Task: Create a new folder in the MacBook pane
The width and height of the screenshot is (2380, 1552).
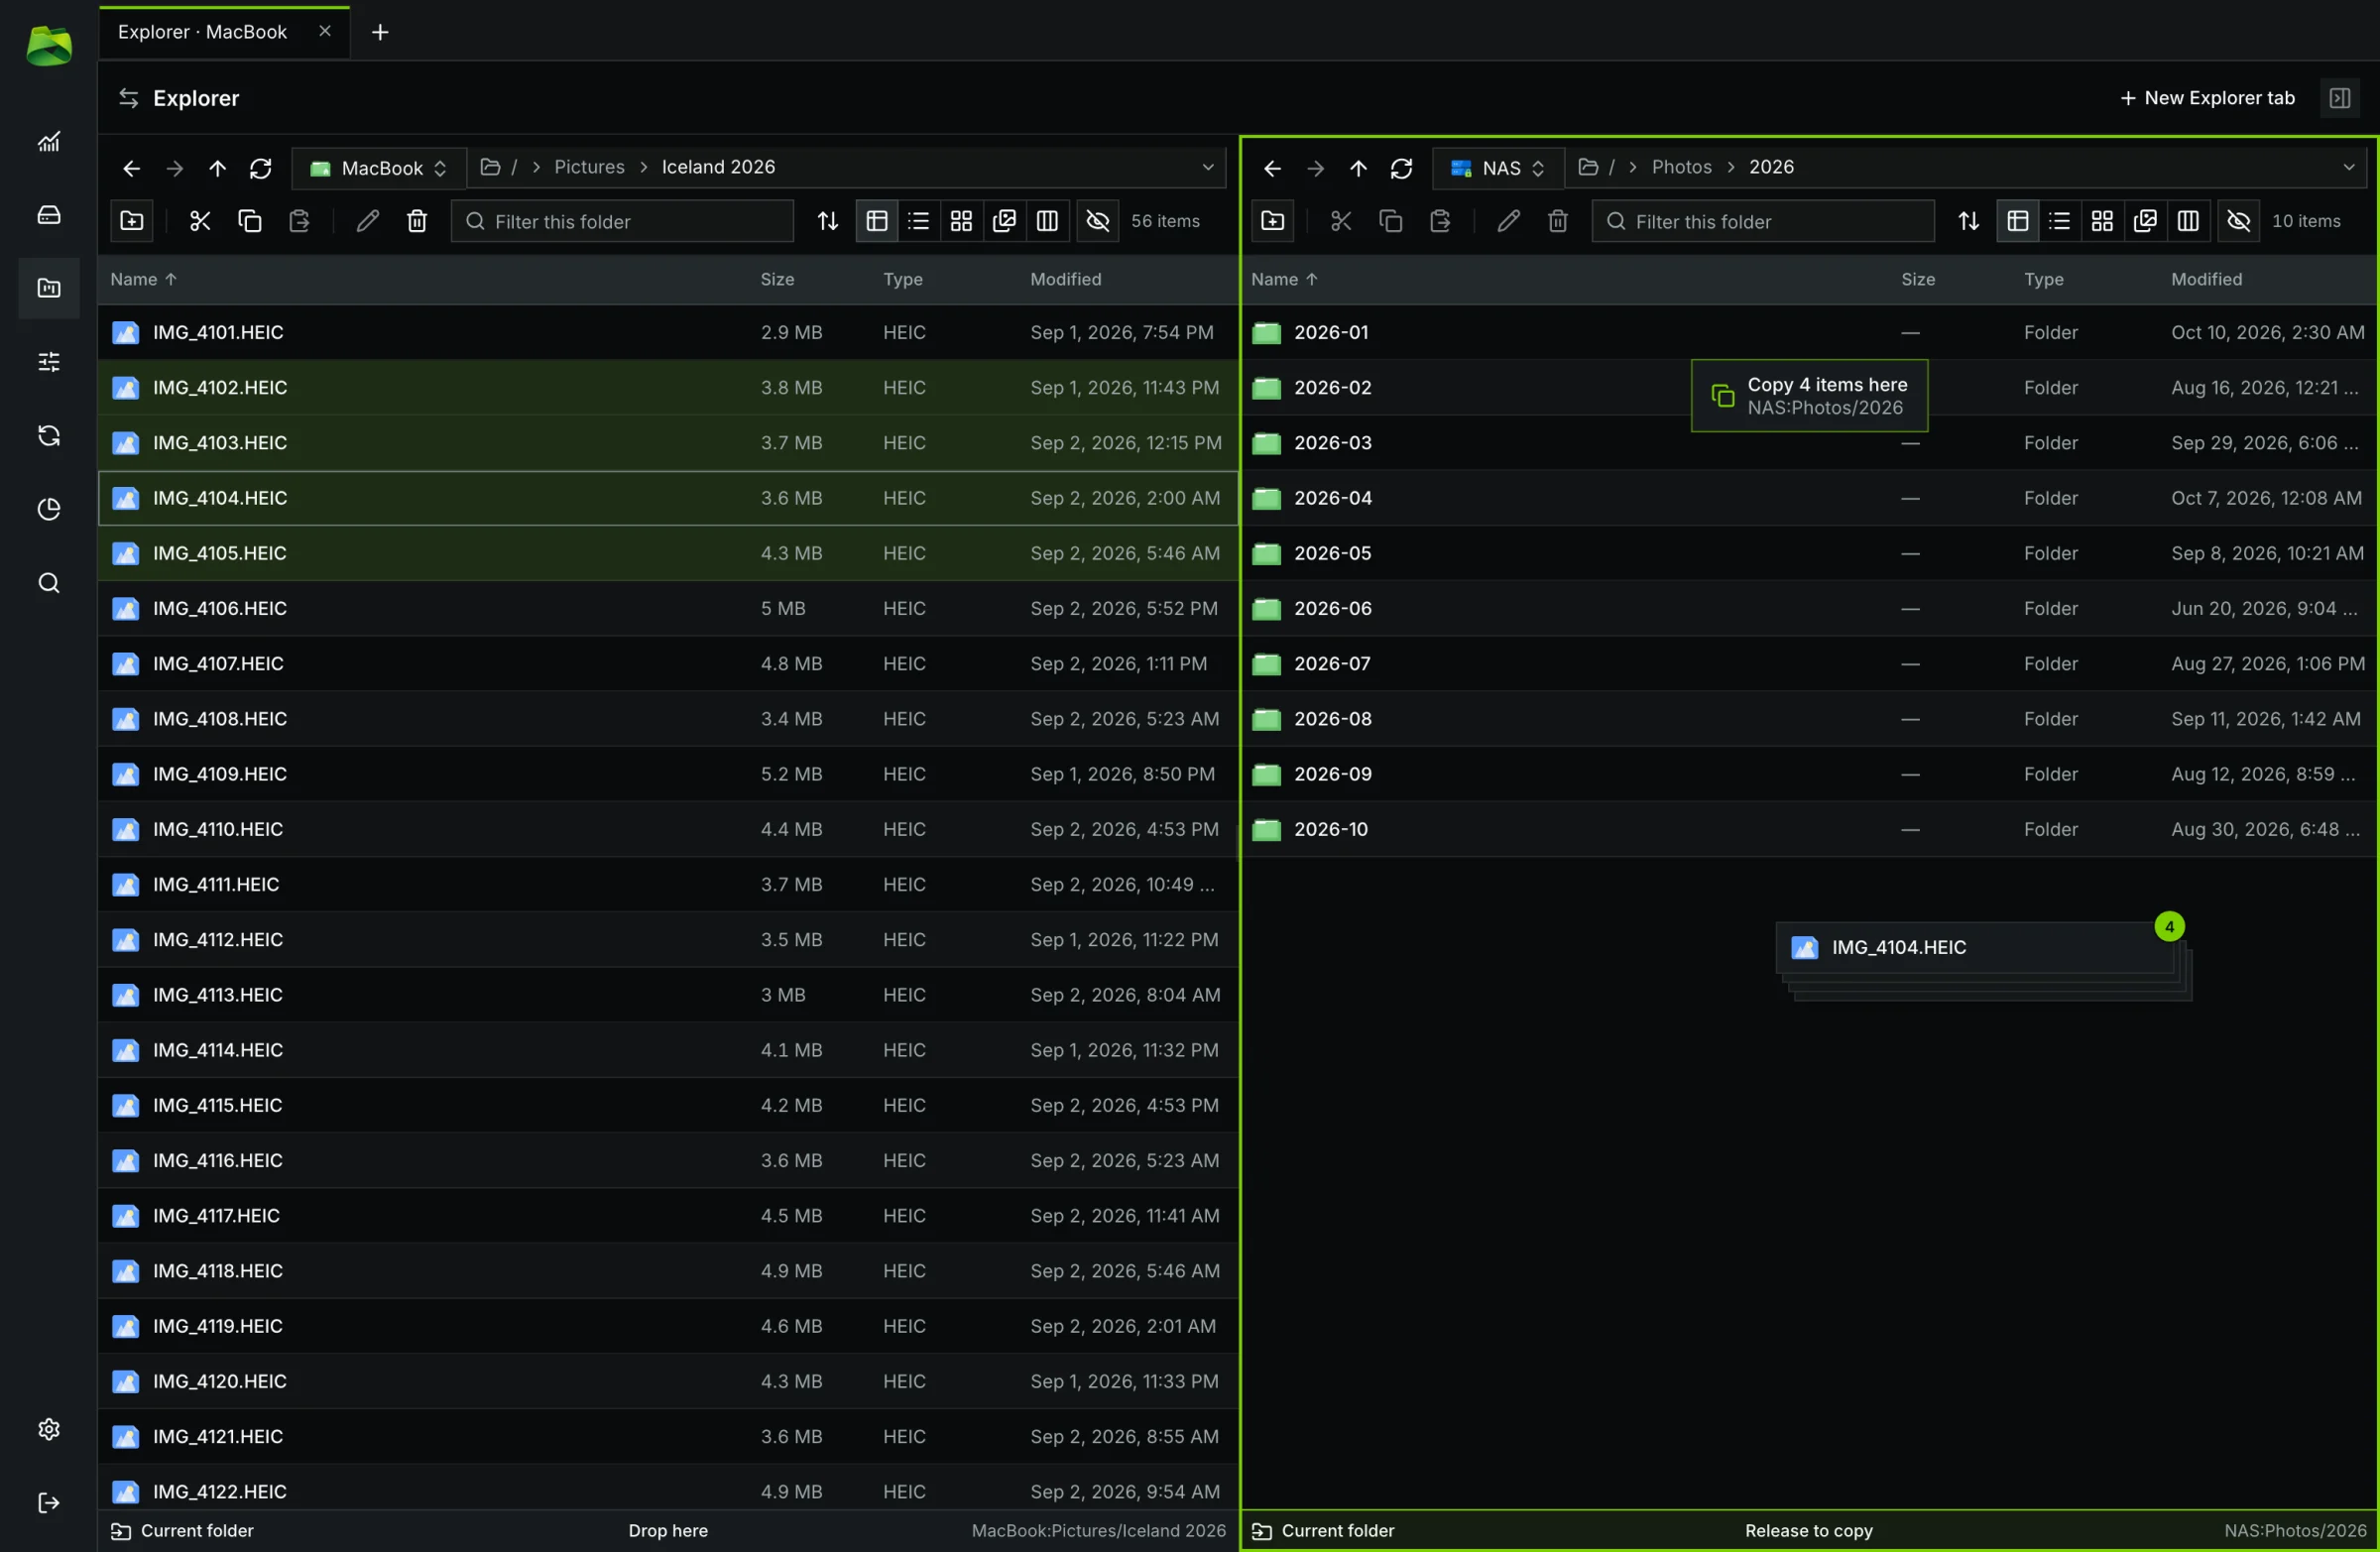Action: (132, 221)
